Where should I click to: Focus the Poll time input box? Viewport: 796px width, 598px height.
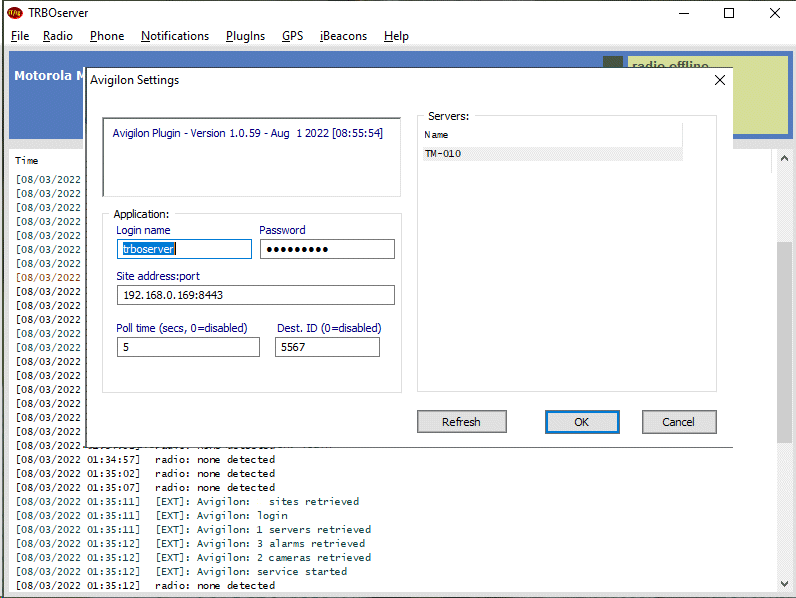click(x=188, y=347)
